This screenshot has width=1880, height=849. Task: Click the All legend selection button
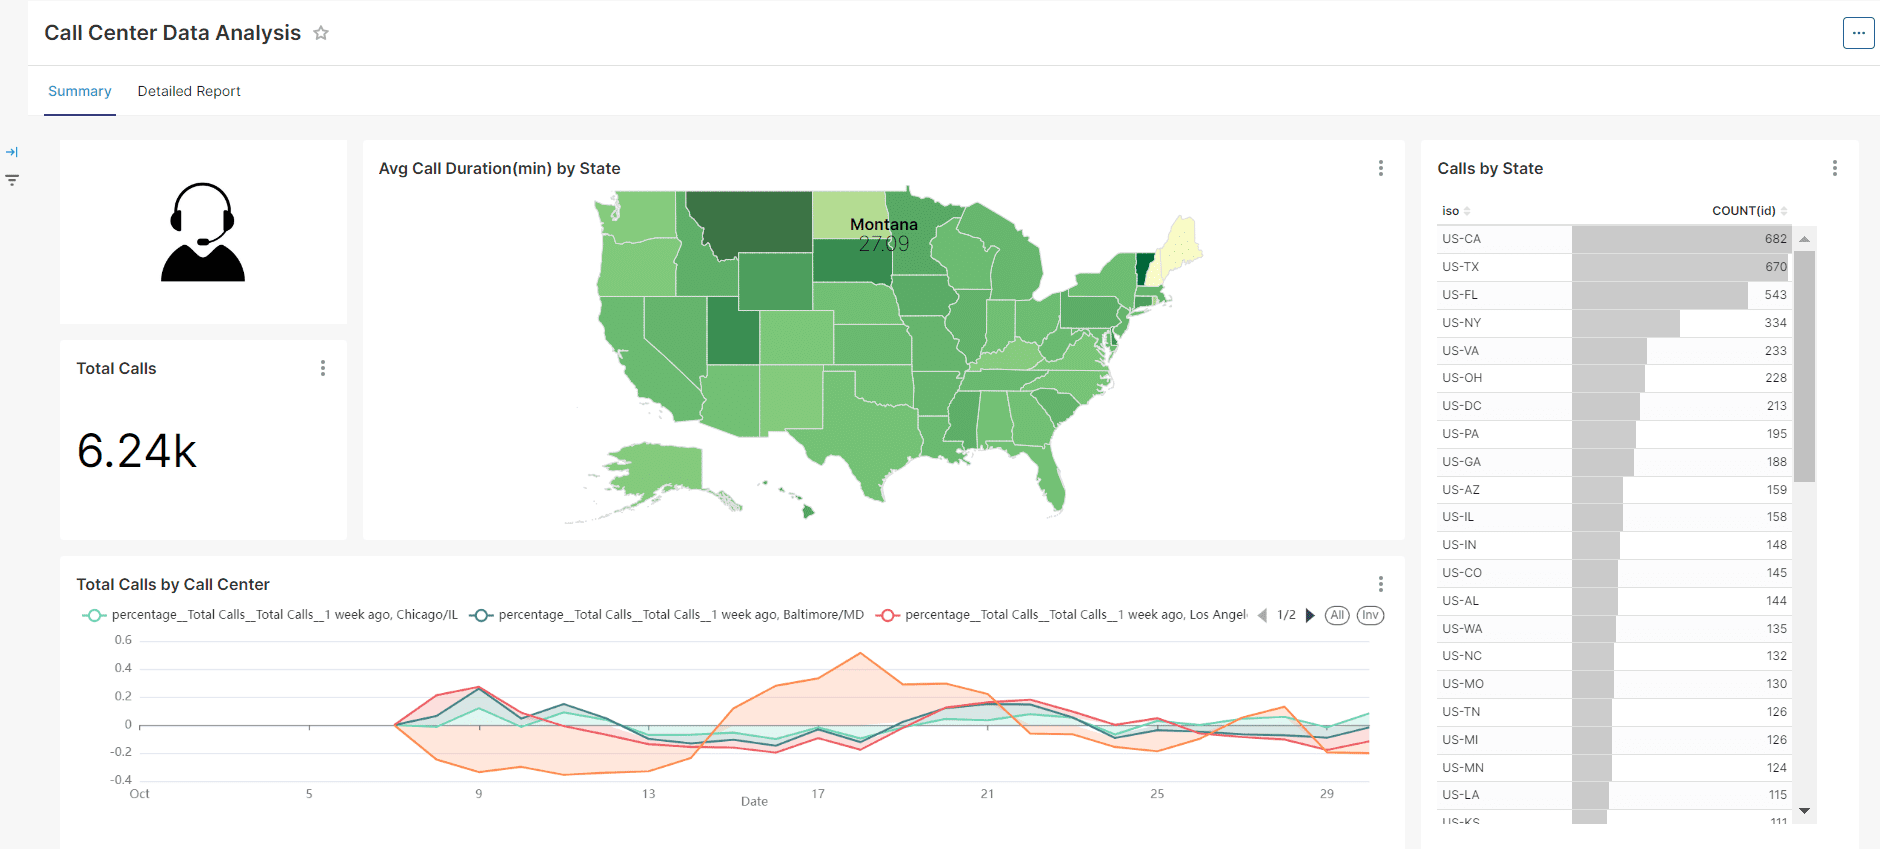(x=1337, y=615)
